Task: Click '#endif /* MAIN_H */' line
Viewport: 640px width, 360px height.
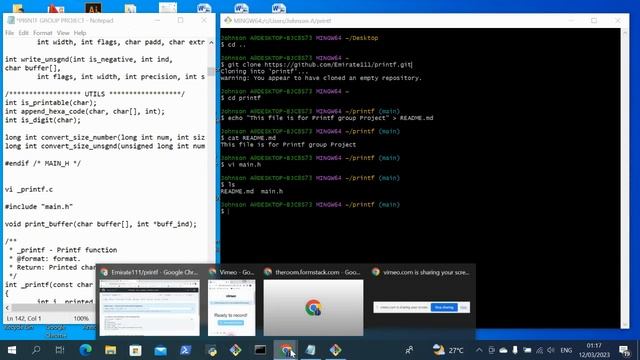Action: (43, 163)
